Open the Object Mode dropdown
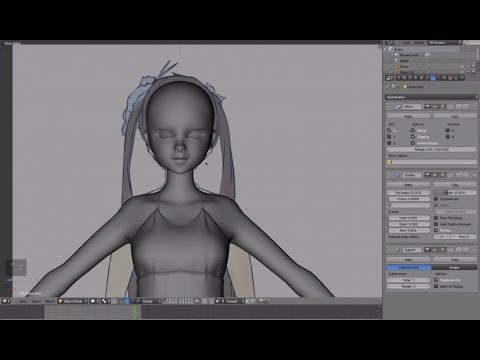480x360 pixels. (73, 301)
